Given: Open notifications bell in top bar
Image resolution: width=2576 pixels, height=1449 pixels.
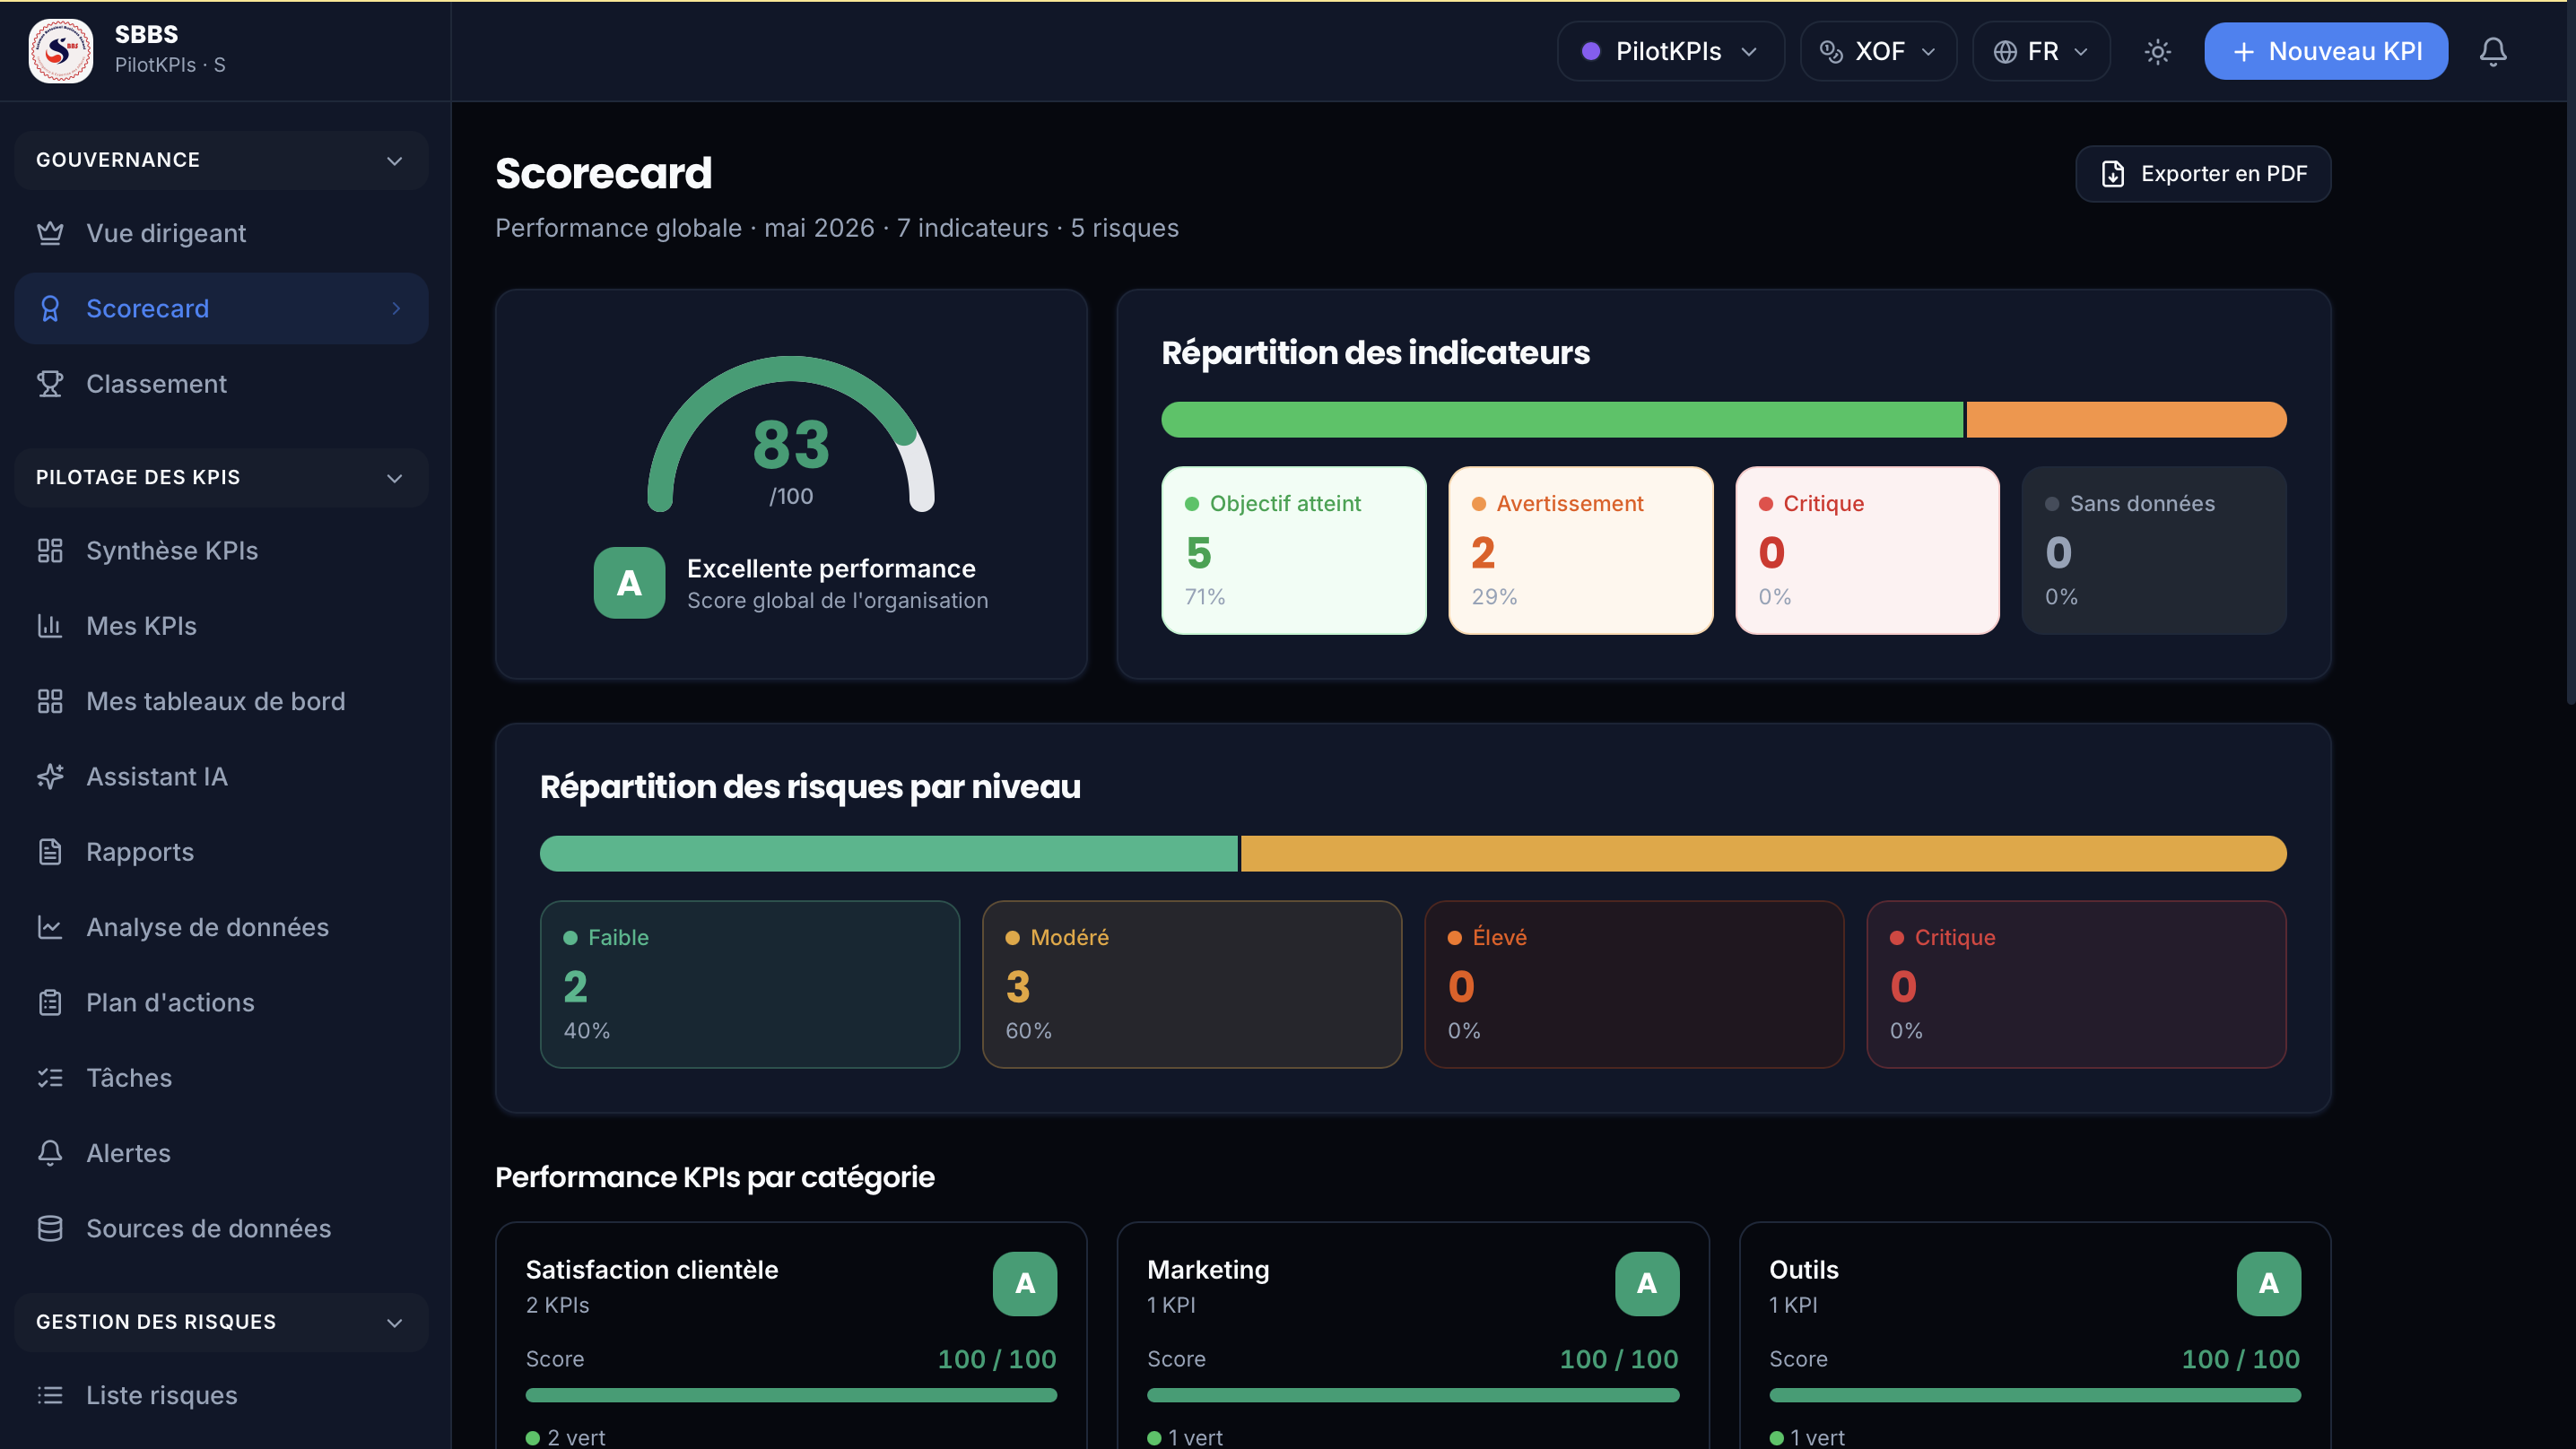Looking at the screenshot, I should pos(2493,51).
